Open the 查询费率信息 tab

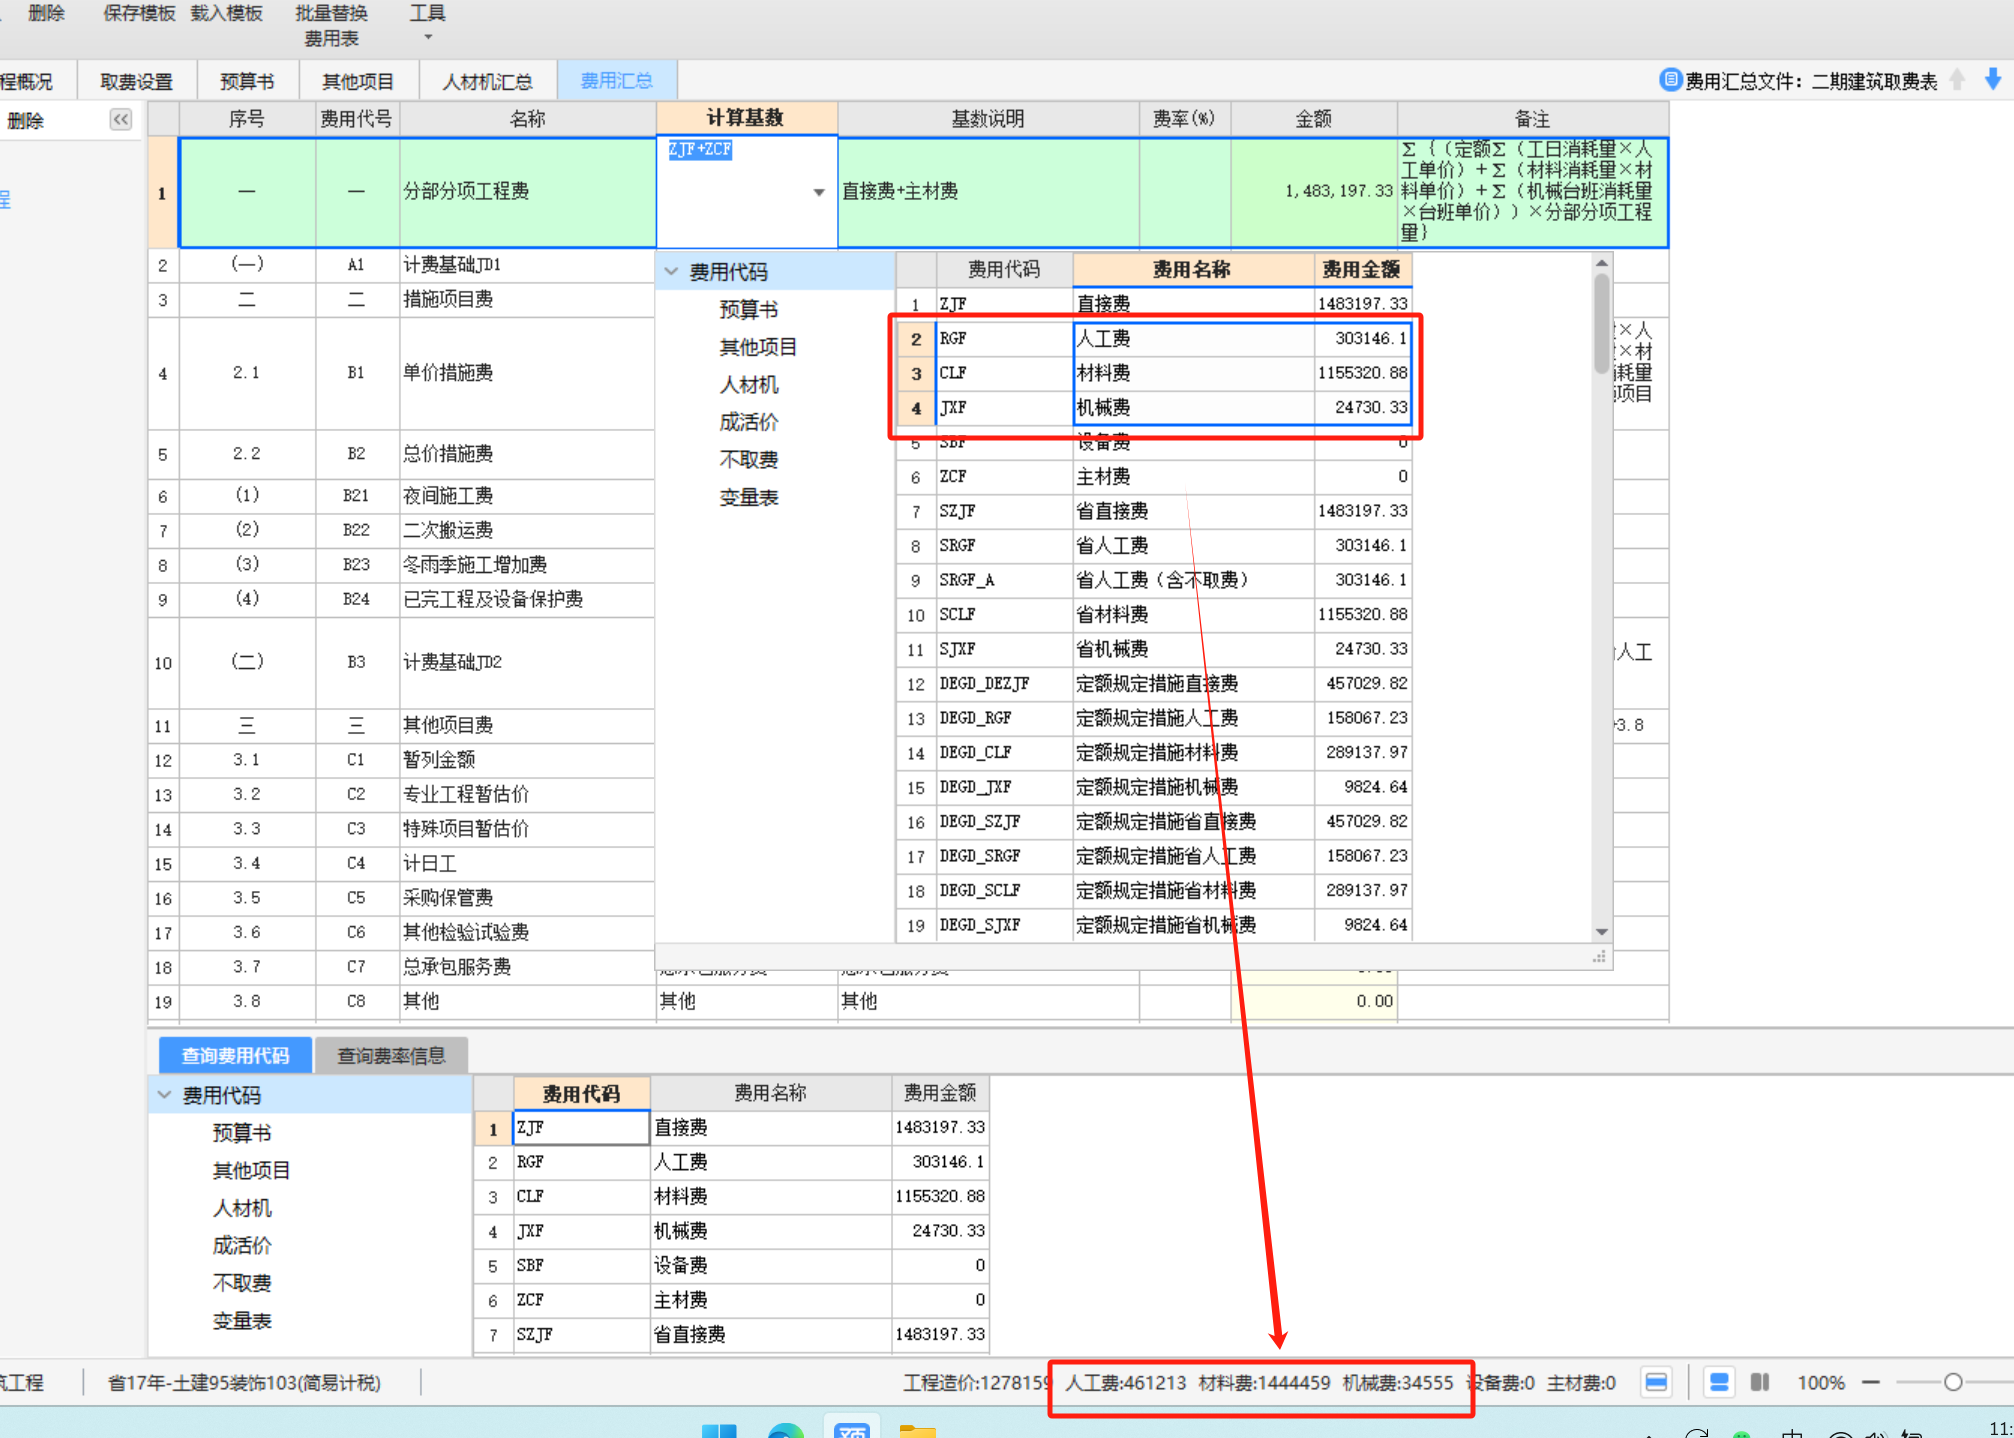pos(391,1055)
